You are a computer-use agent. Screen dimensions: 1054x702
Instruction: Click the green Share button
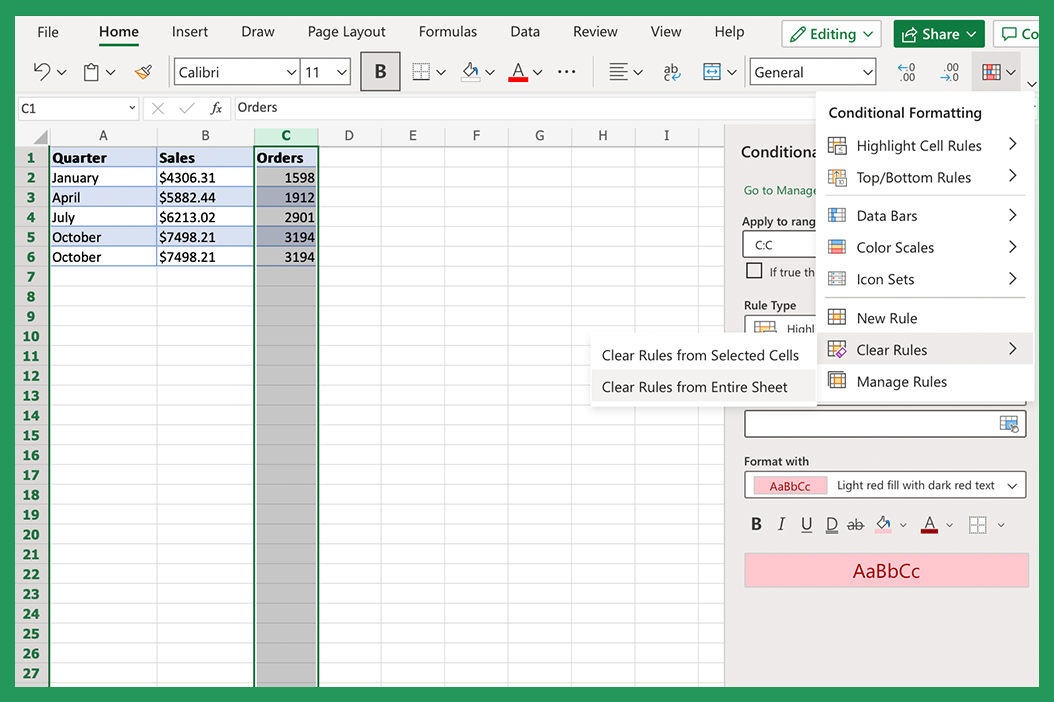tap(938, 34)
